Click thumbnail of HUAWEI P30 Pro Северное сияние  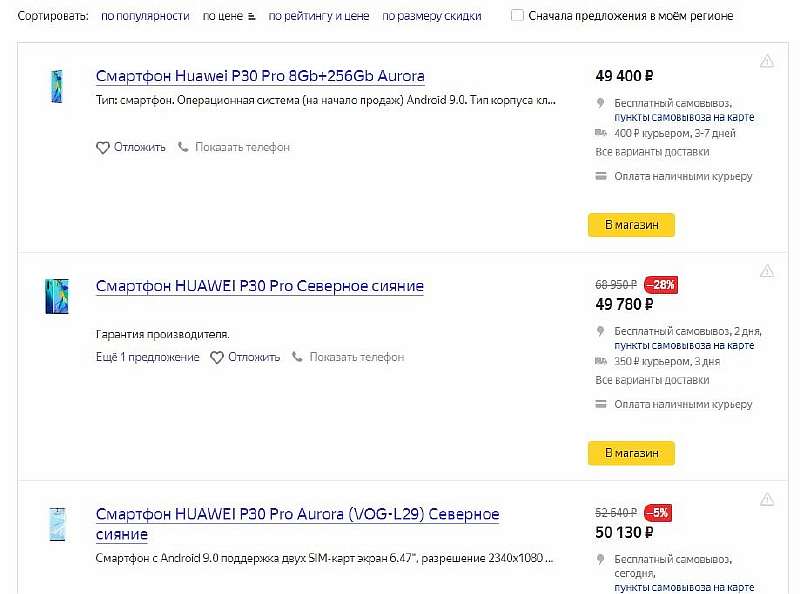point(56,297)
